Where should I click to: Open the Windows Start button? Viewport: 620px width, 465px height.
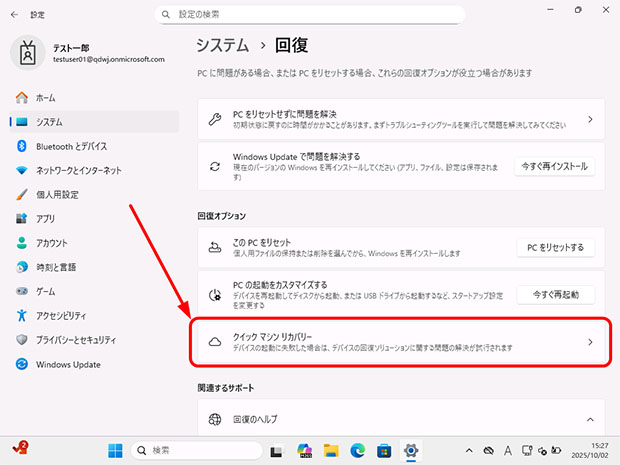click(x=115, y=450)
